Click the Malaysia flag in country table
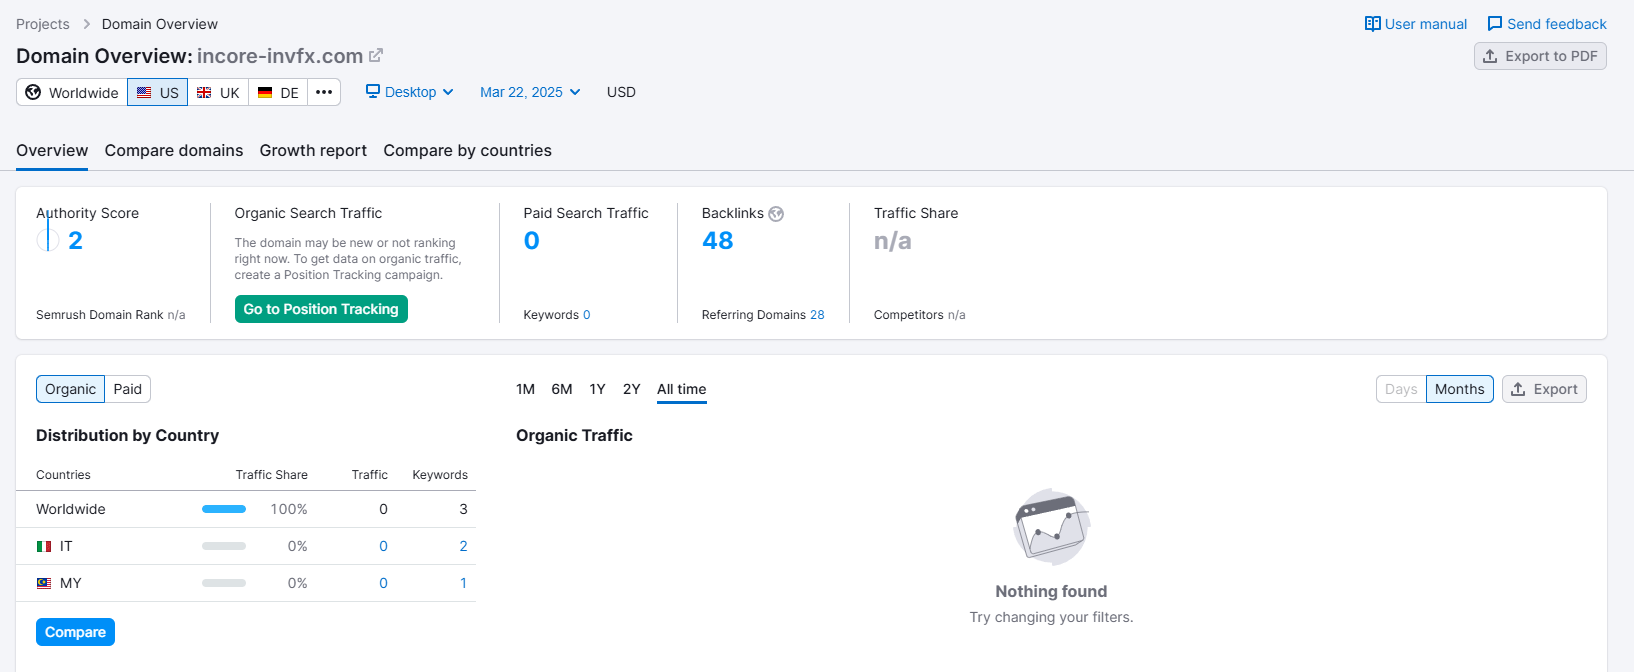Screen dimensions: 1634x672 click(x=44, y=583)
